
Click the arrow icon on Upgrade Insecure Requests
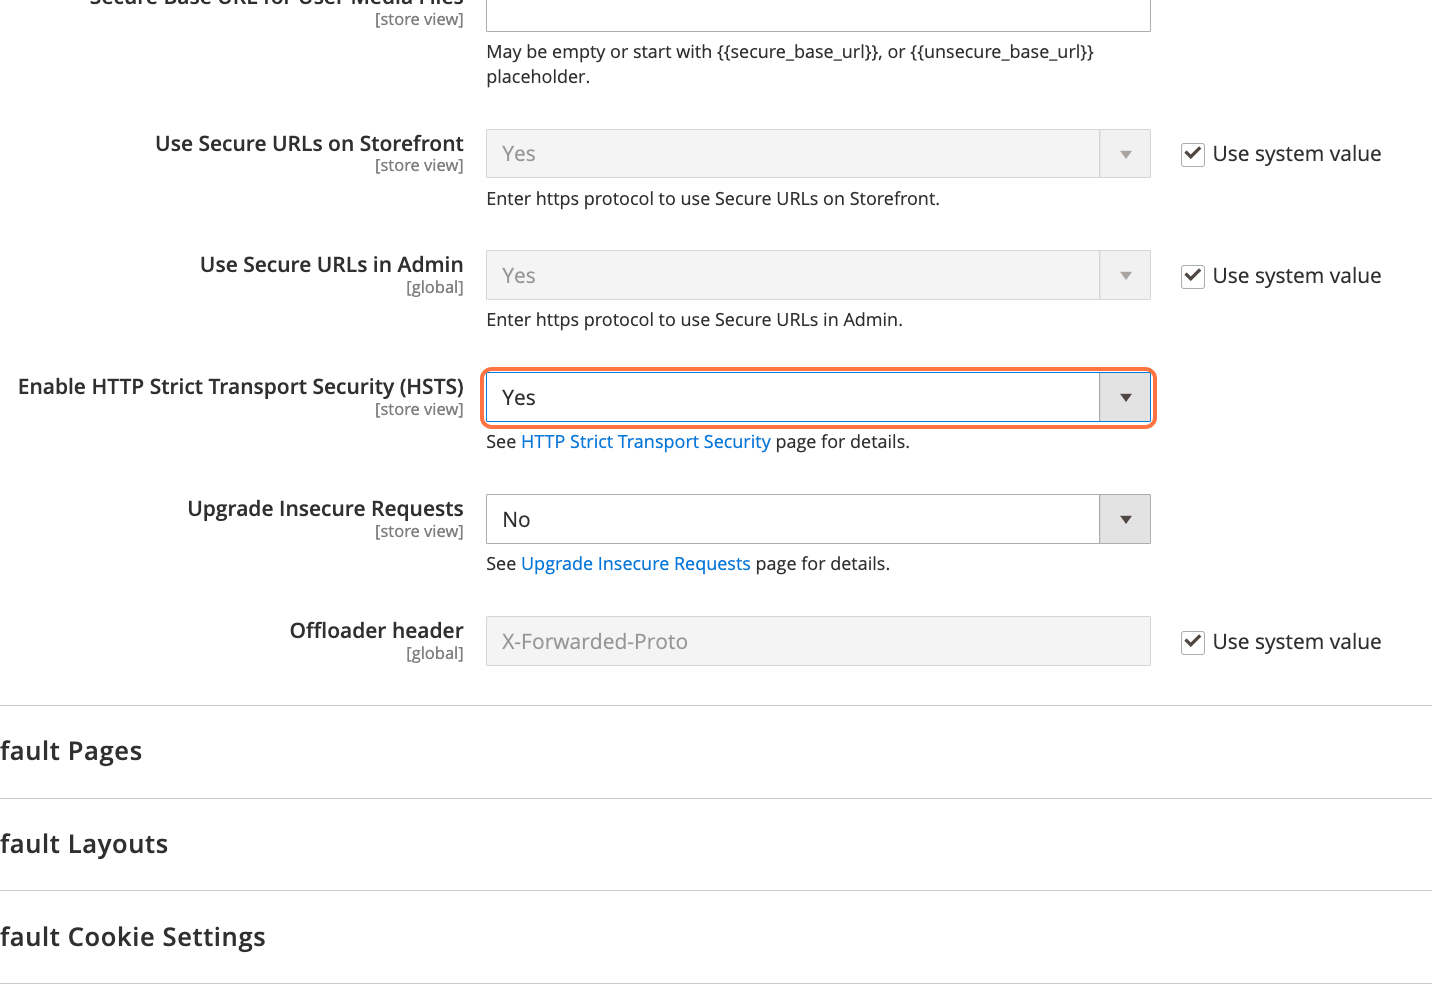[1125, 519]
